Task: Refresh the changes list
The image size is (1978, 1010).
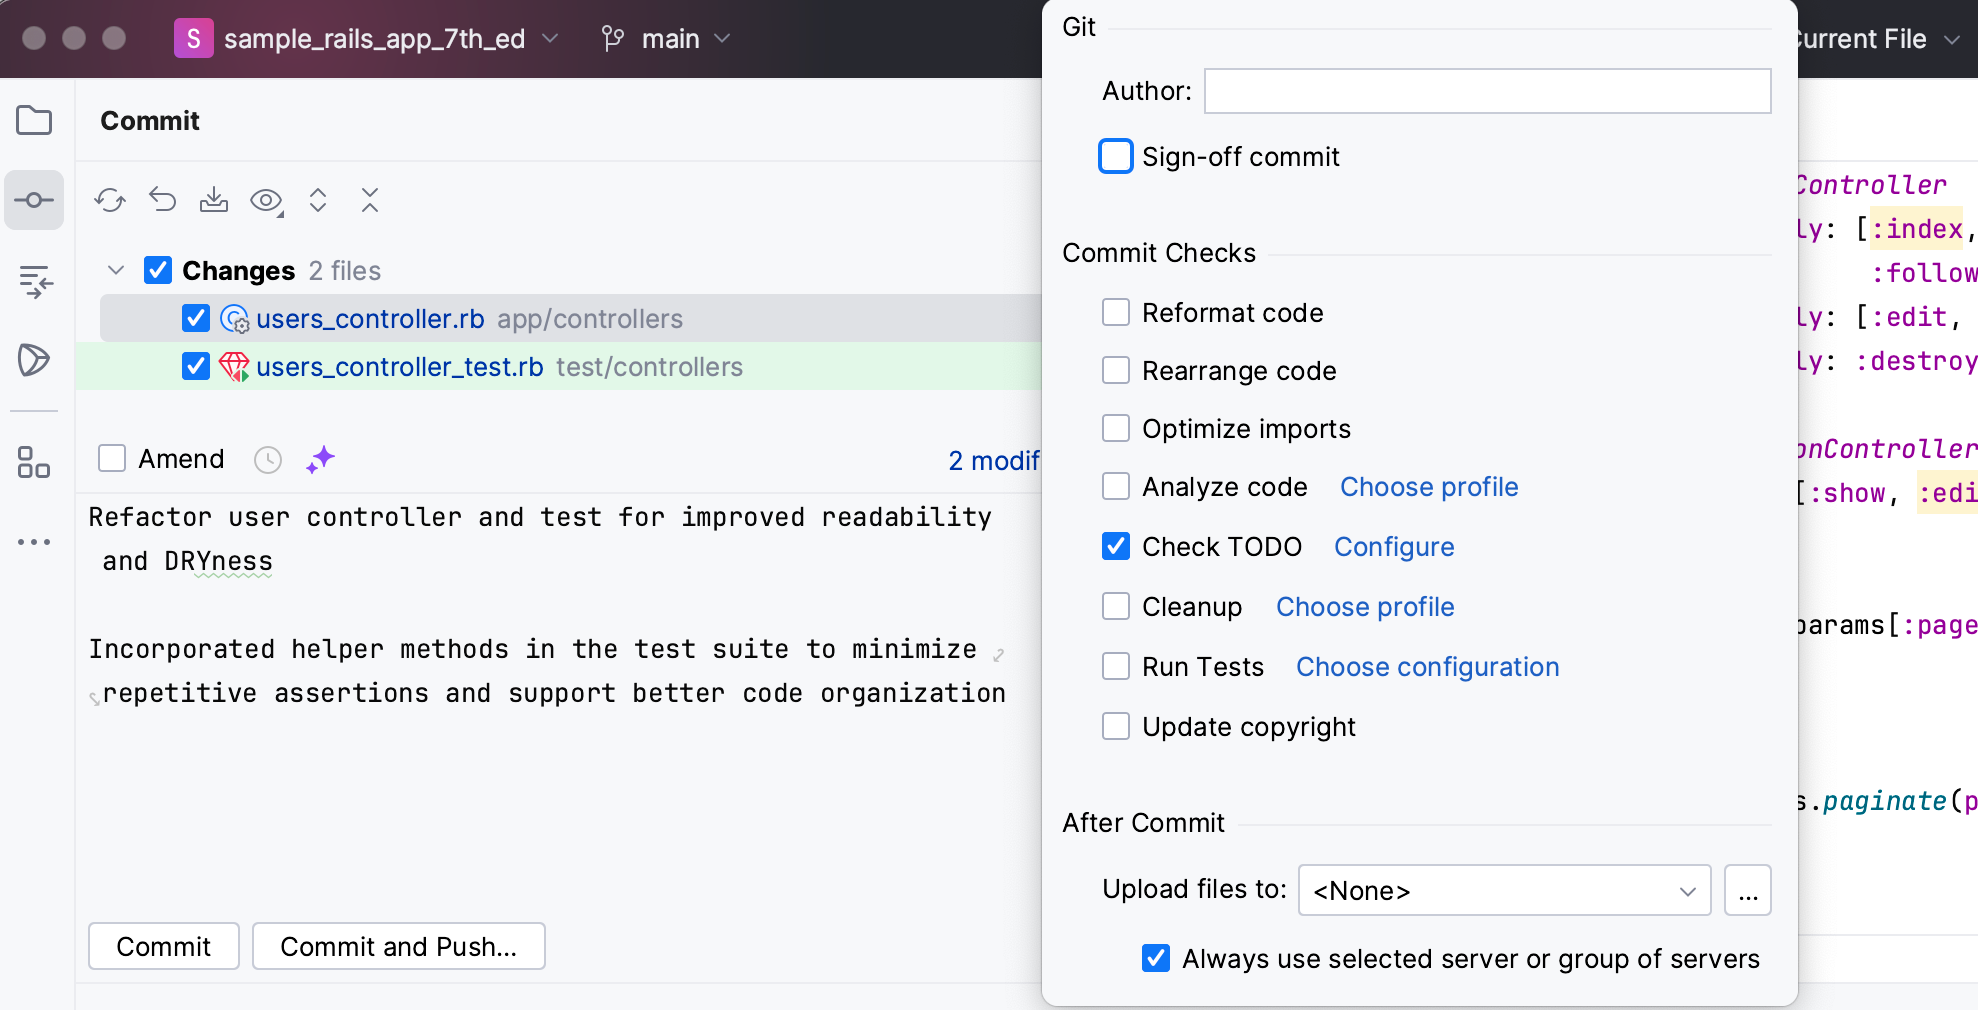Action: point(110,200)
